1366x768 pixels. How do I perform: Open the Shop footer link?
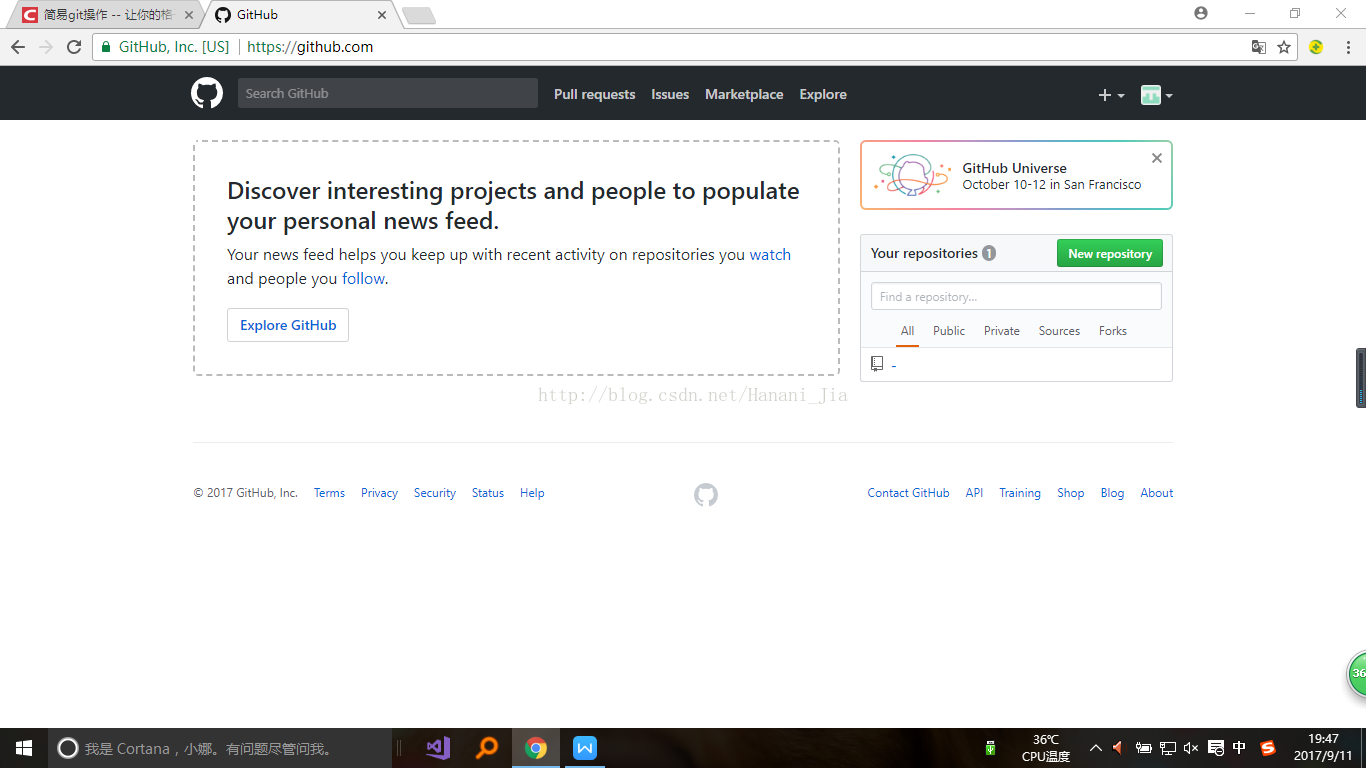tap(1071, 493)
